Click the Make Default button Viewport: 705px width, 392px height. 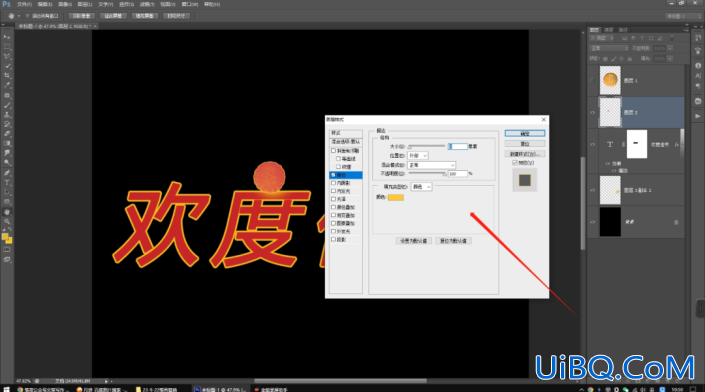coord(414,241)
